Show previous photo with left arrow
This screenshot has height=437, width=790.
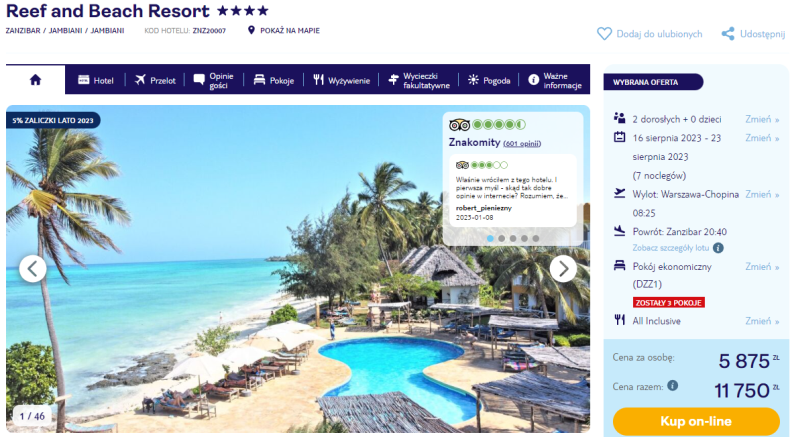click(x=33, y=269)
